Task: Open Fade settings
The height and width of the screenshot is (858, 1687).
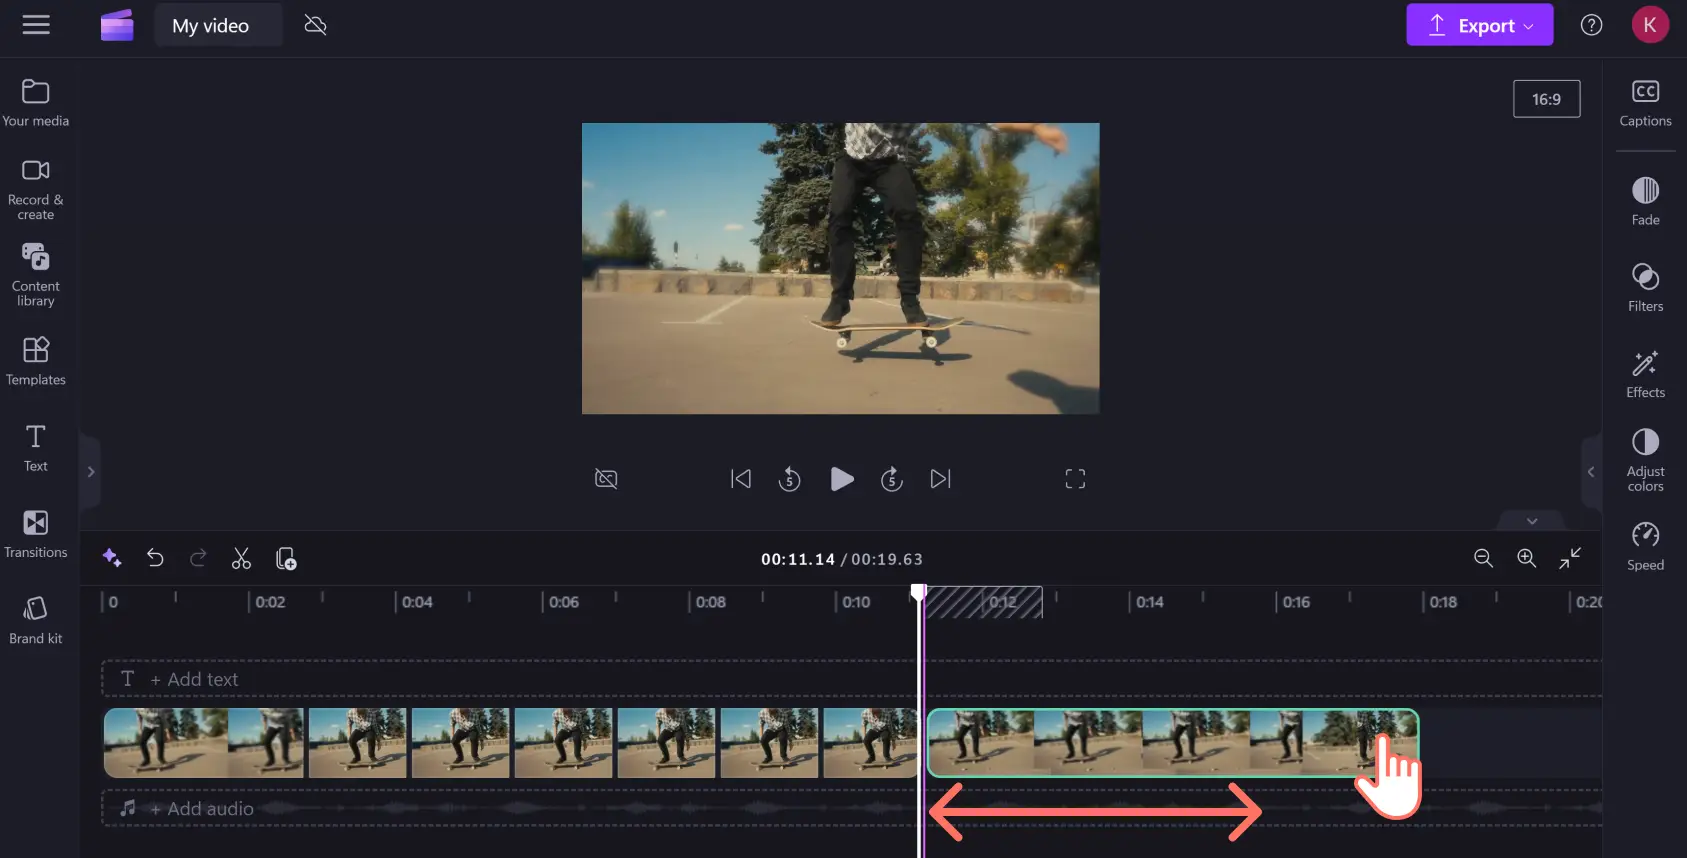Action: [1645, 201]
